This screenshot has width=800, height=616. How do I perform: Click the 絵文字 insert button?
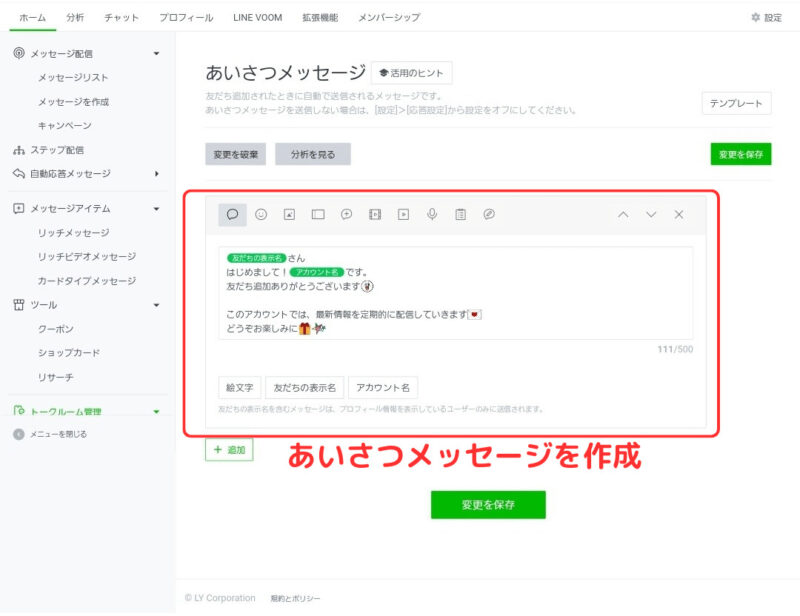pos(240,387)
